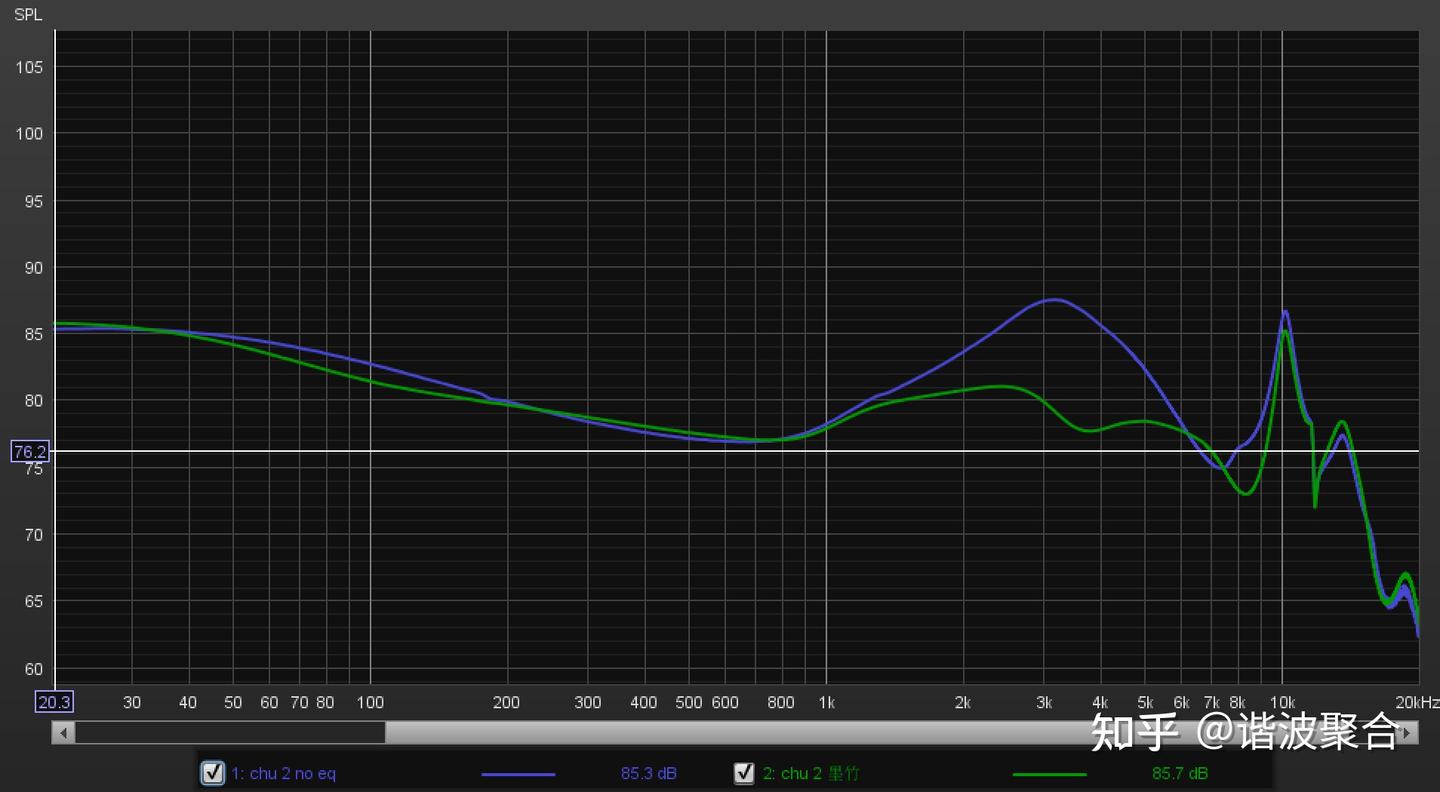Click the horizontal scrollbar thumb
Screen dimensions: 1440x792
click(x=230, y=733)
